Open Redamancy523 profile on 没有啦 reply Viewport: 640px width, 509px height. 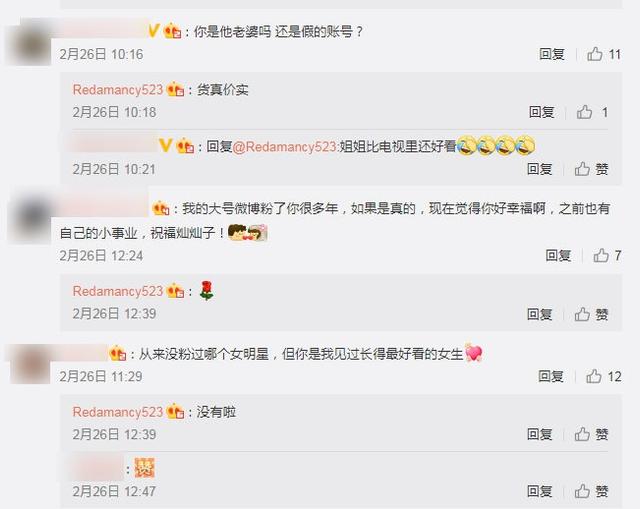click(x=118, y=412)
